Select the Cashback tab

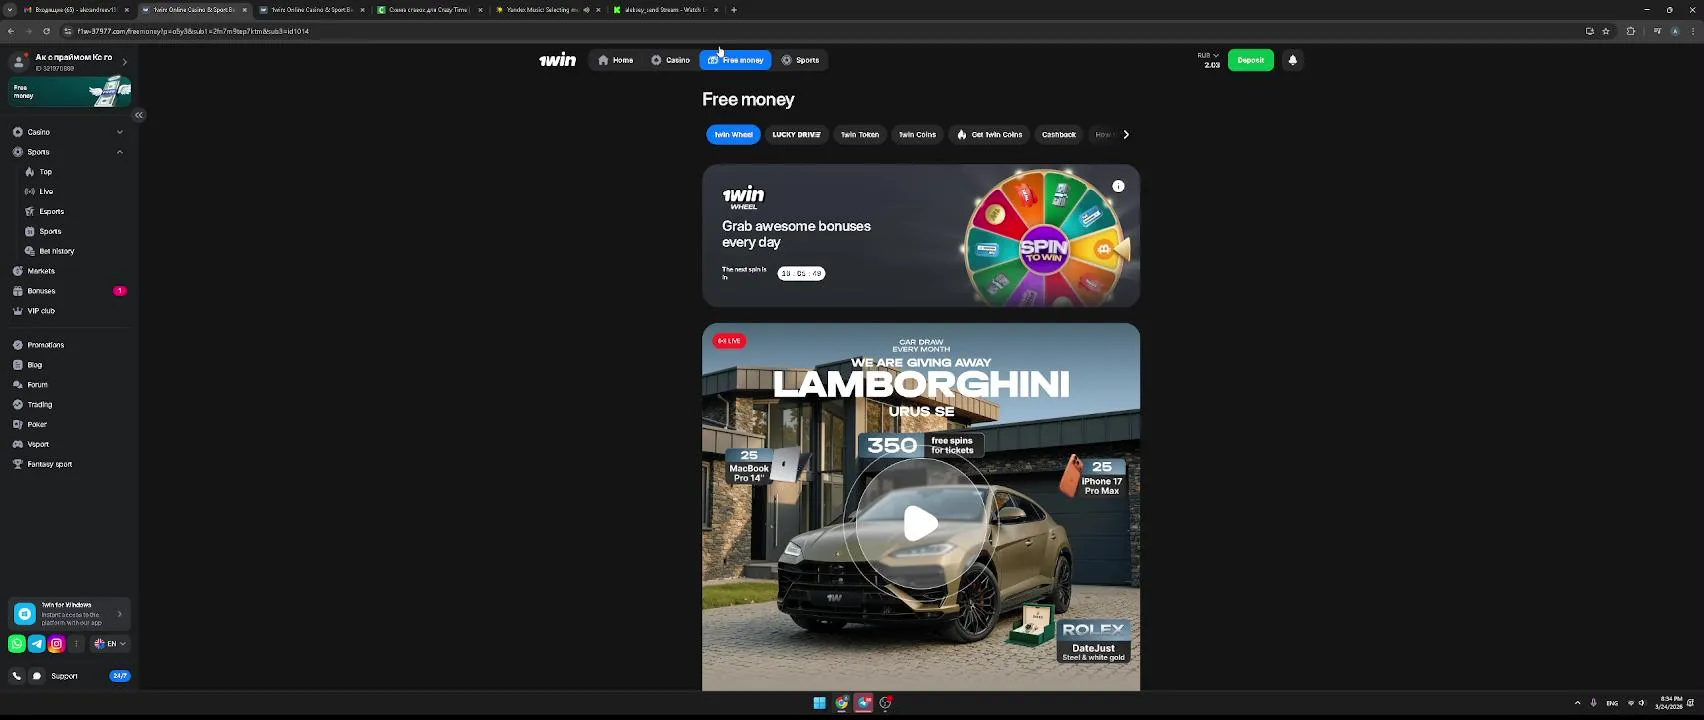click(1059, 134)
